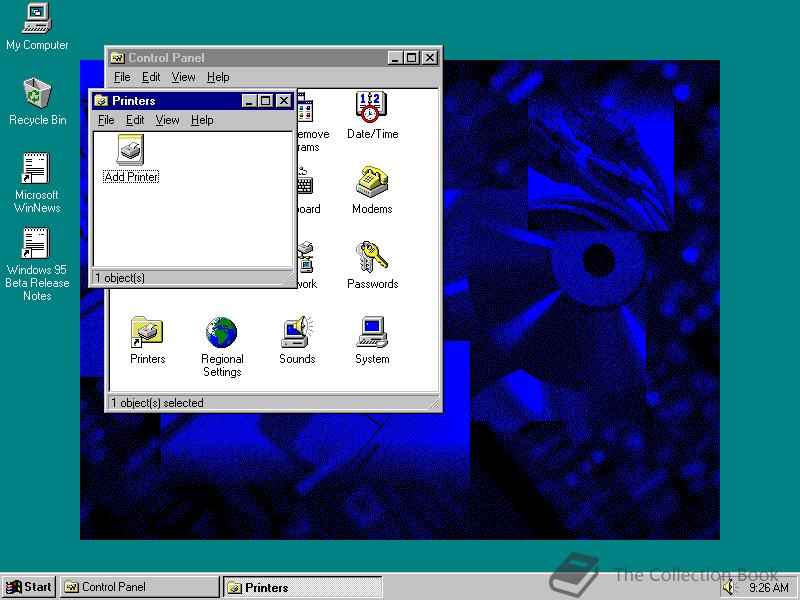Open the Modems icon in Control Panel
800x600 pixels.
(372, 182)
